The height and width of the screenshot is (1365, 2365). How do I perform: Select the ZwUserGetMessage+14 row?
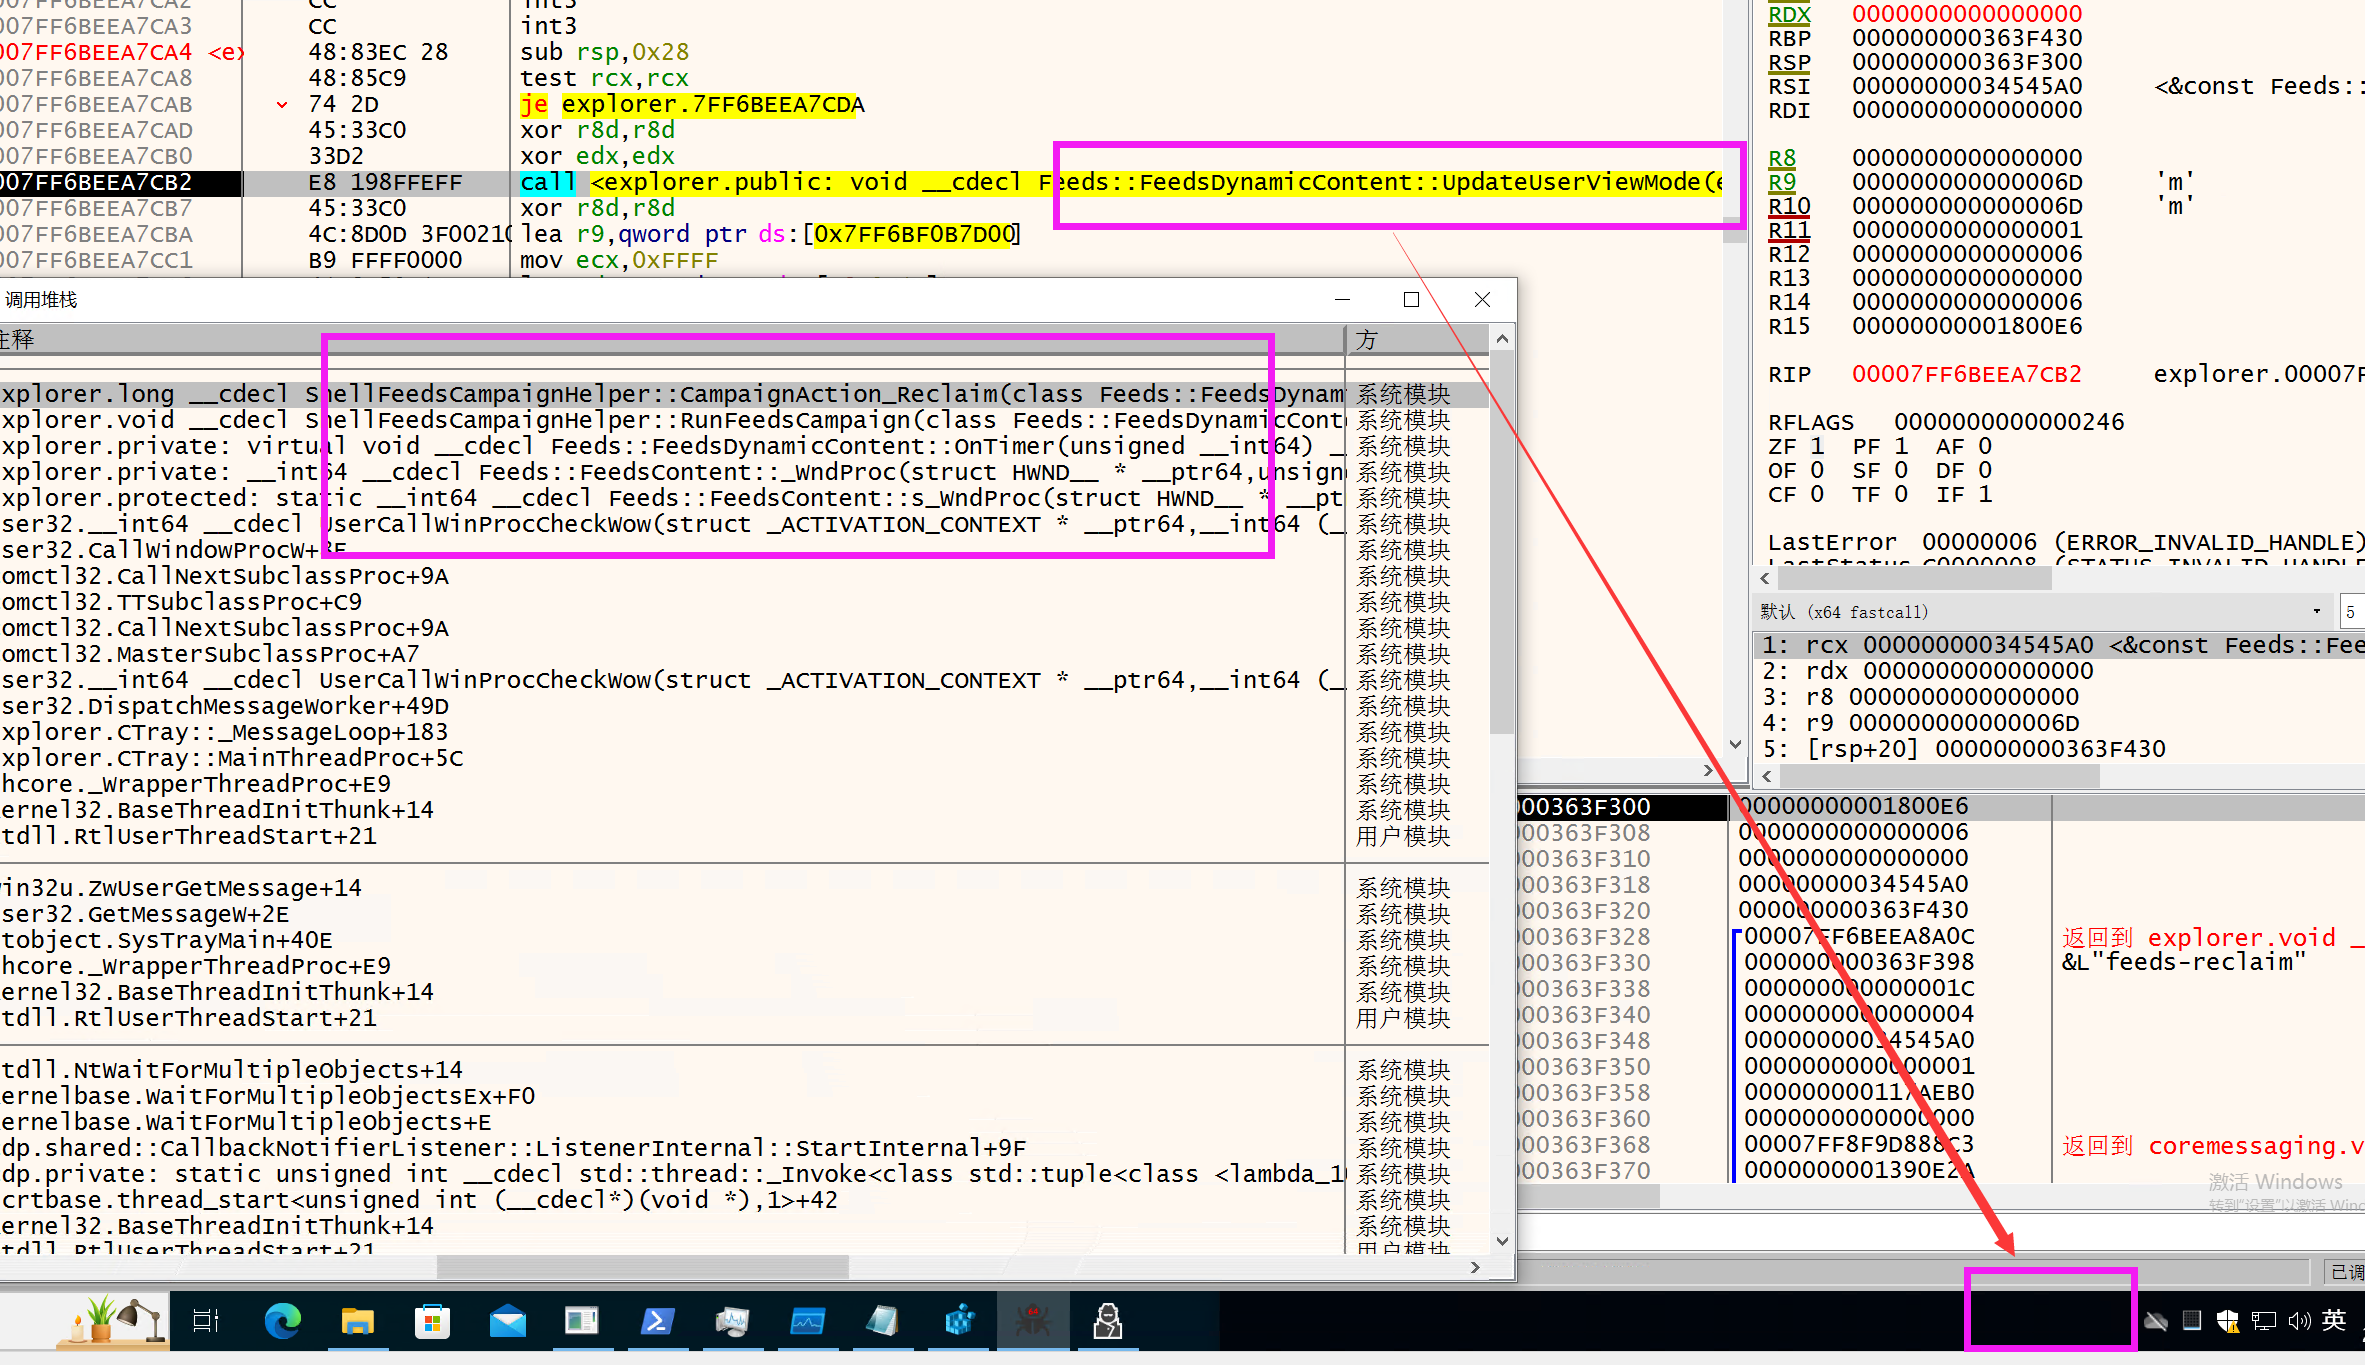(744, 888)
